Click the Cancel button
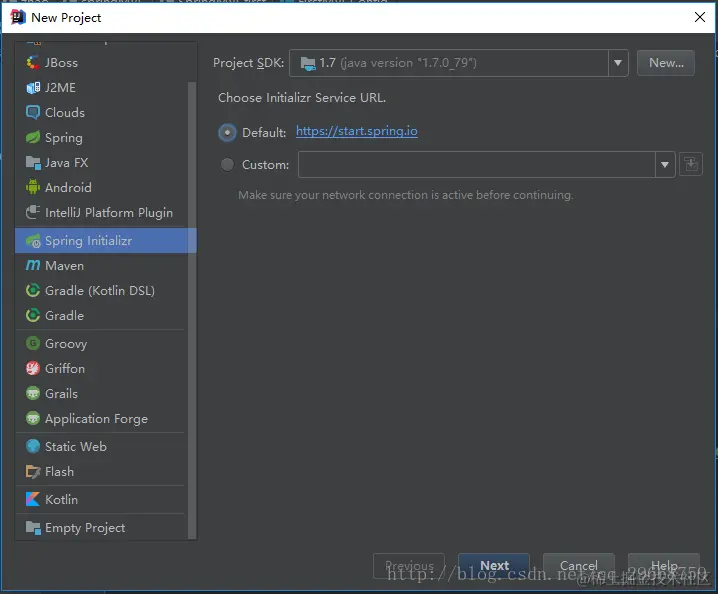This screenshot has width=718, height=594. [x=579, y=566]
